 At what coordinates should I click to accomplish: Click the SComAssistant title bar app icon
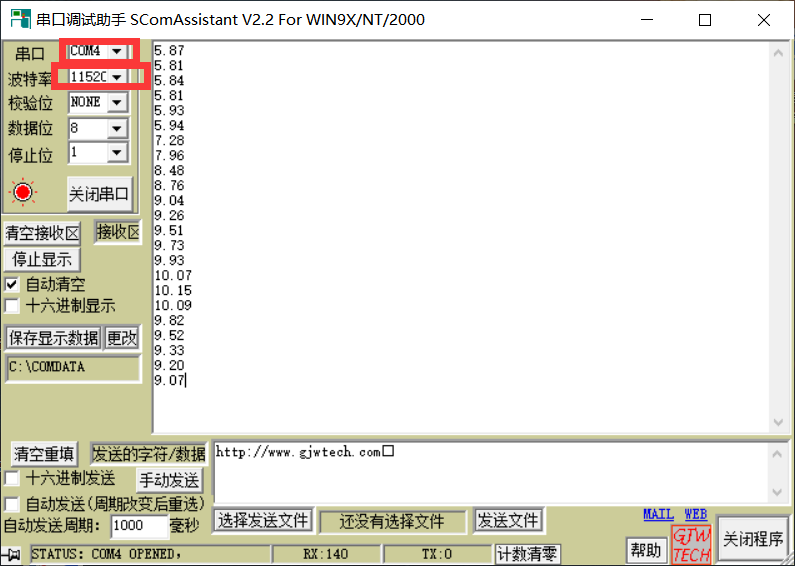[x=20, y=19]
